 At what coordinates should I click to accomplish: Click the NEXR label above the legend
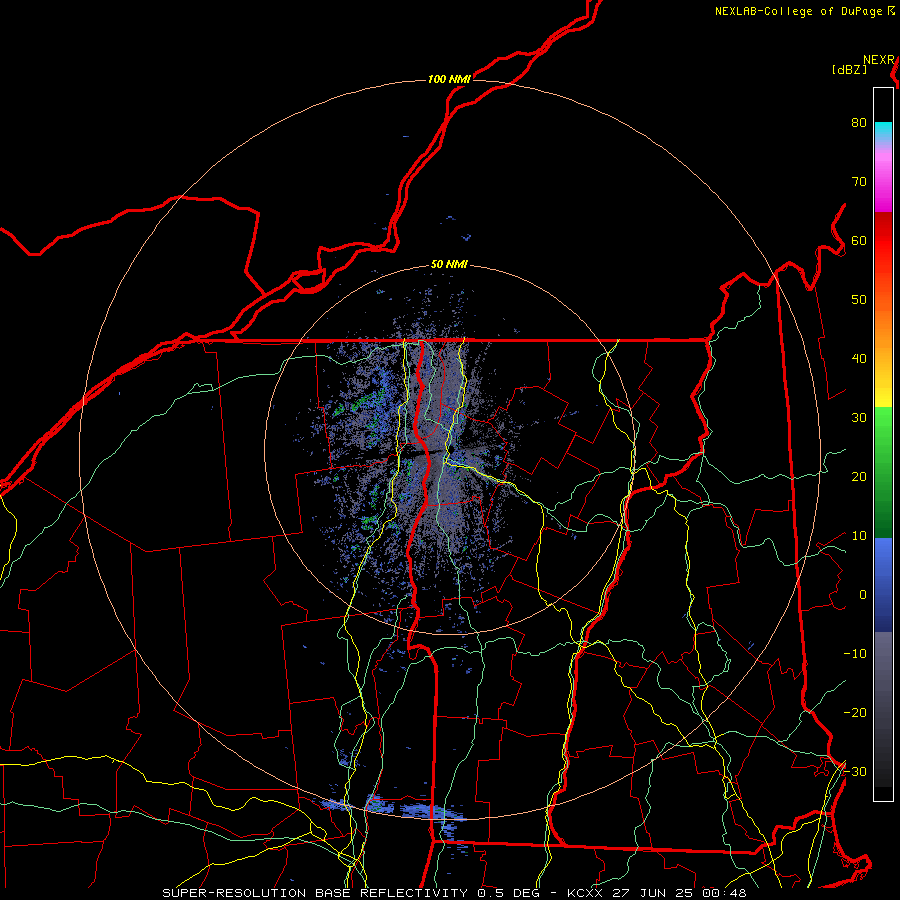[x=879, y=60]
